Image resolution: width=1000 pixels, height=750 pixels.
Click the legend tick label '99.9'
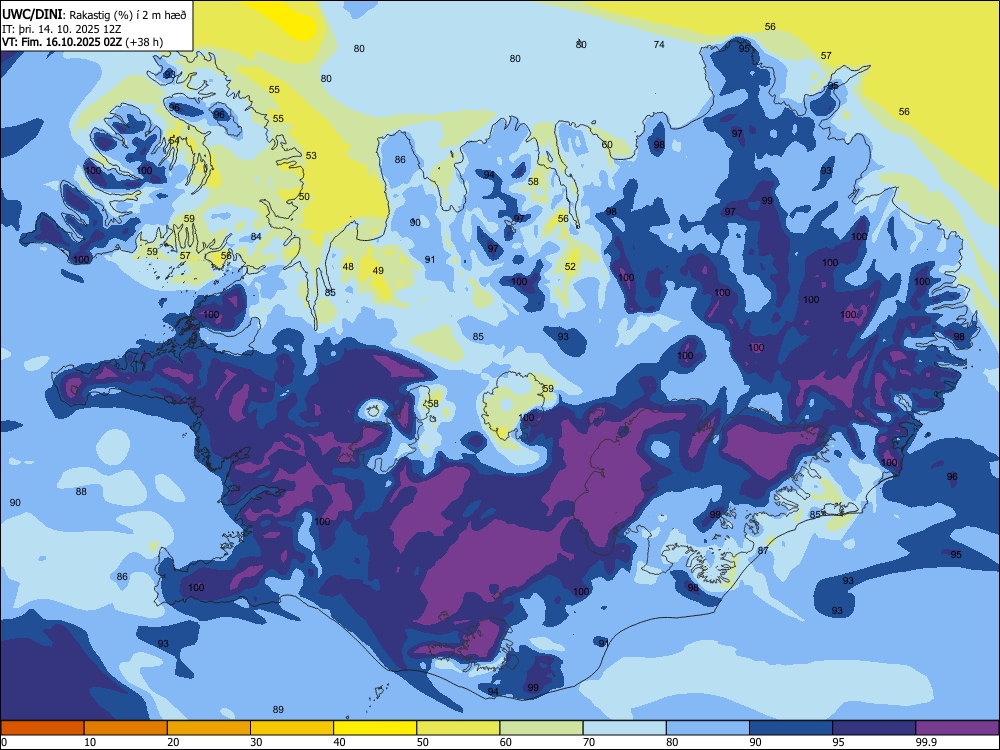click(x=926, y=742)
